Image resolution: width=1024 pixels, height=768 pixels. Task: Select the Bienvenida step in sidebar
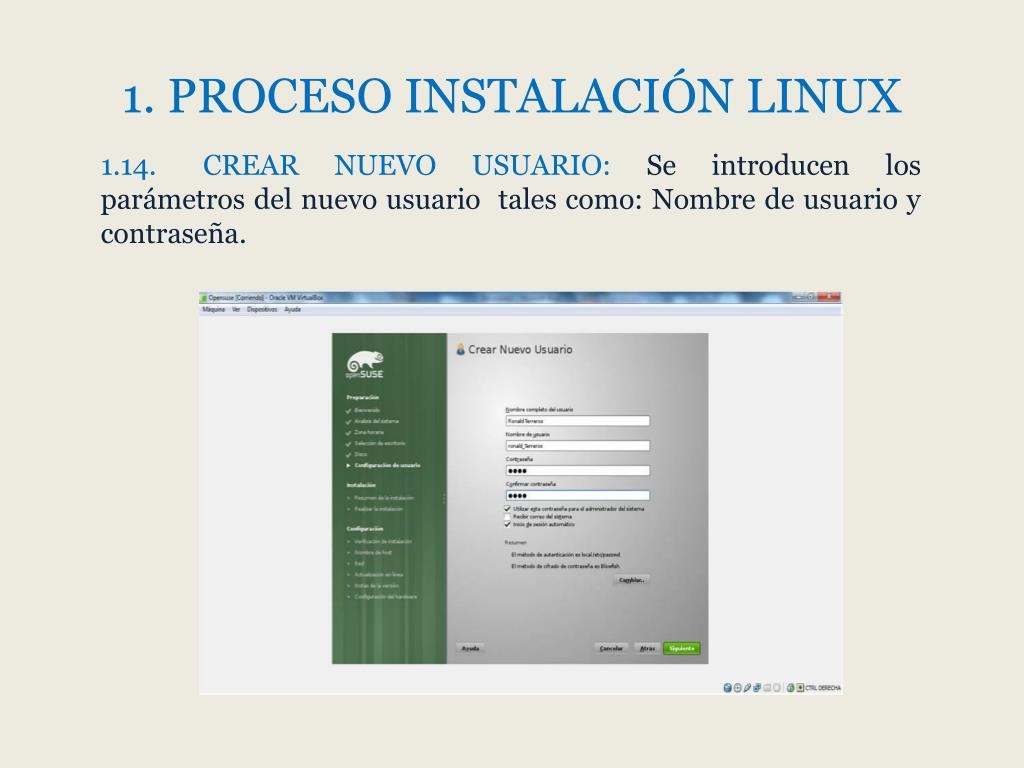[367, 411]
